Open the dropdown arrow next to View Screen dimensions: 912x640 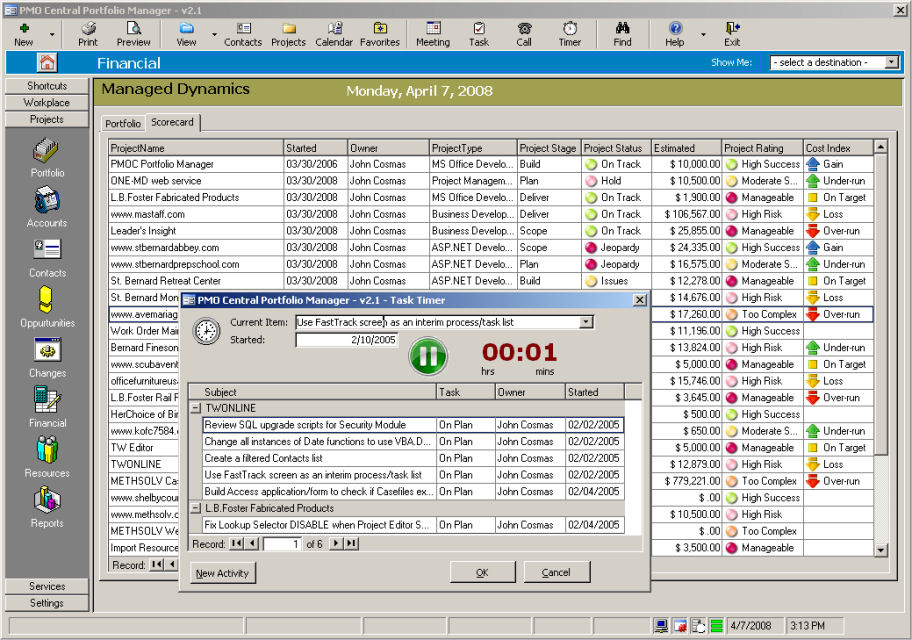[214, 35]
